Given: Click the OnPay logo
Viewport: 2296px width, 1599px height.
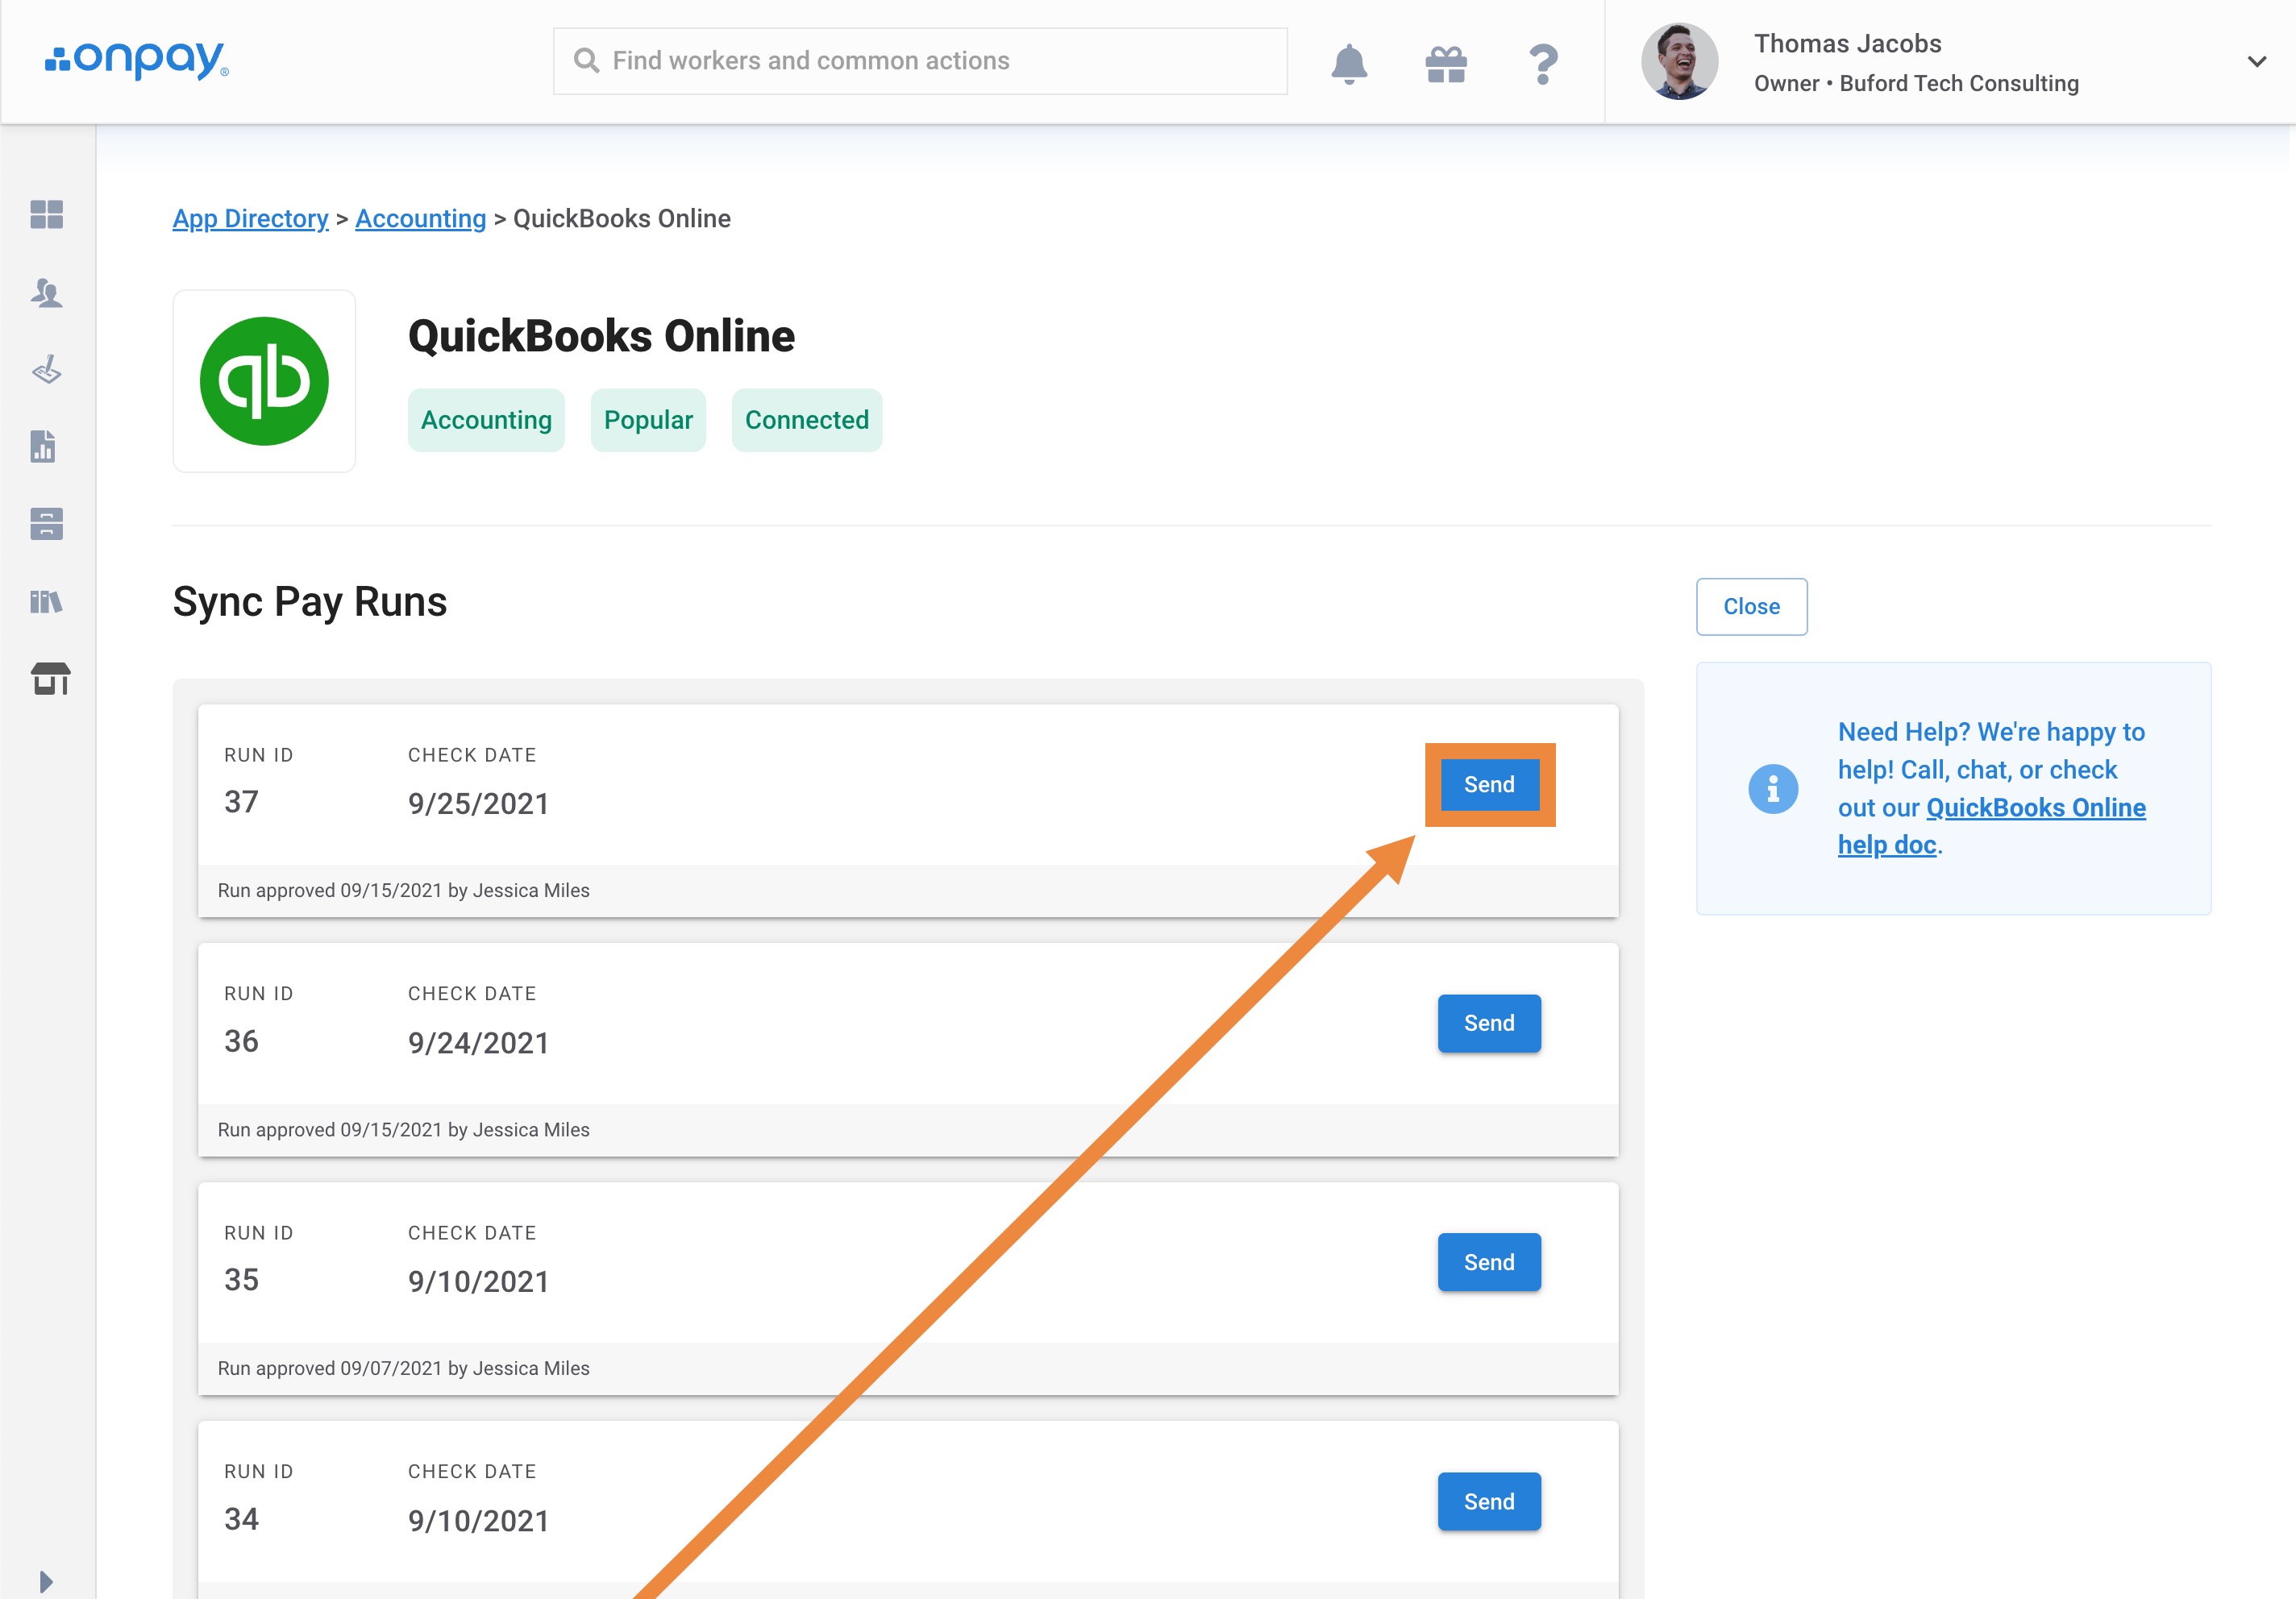Looking at the screenshot, I should pyautogui.click(x=137, y=60).
